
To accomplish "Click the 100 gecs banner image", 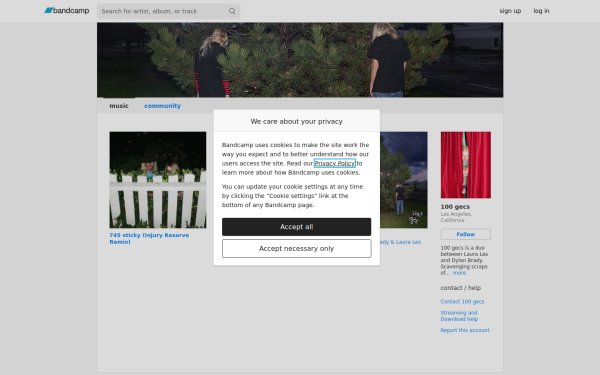I will pyautogui.click(x=300, y=60).
